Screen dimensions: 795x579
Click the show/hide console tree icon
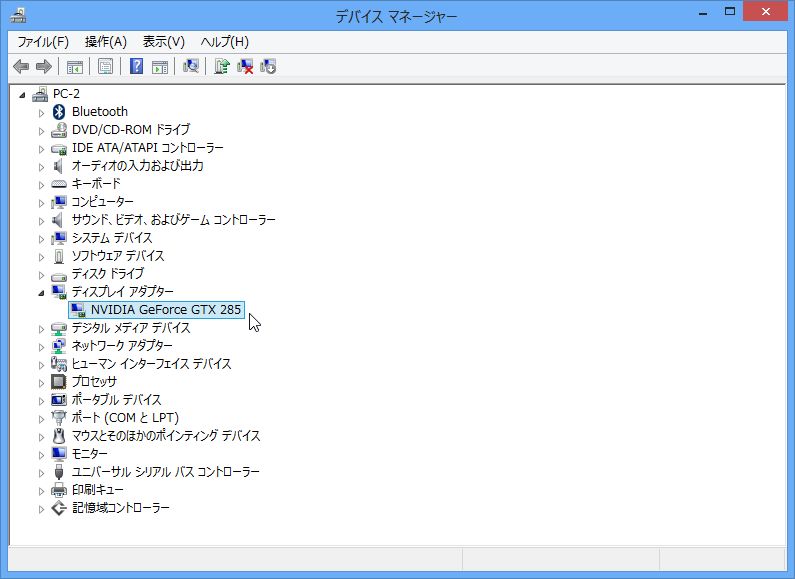pos(75,66)
